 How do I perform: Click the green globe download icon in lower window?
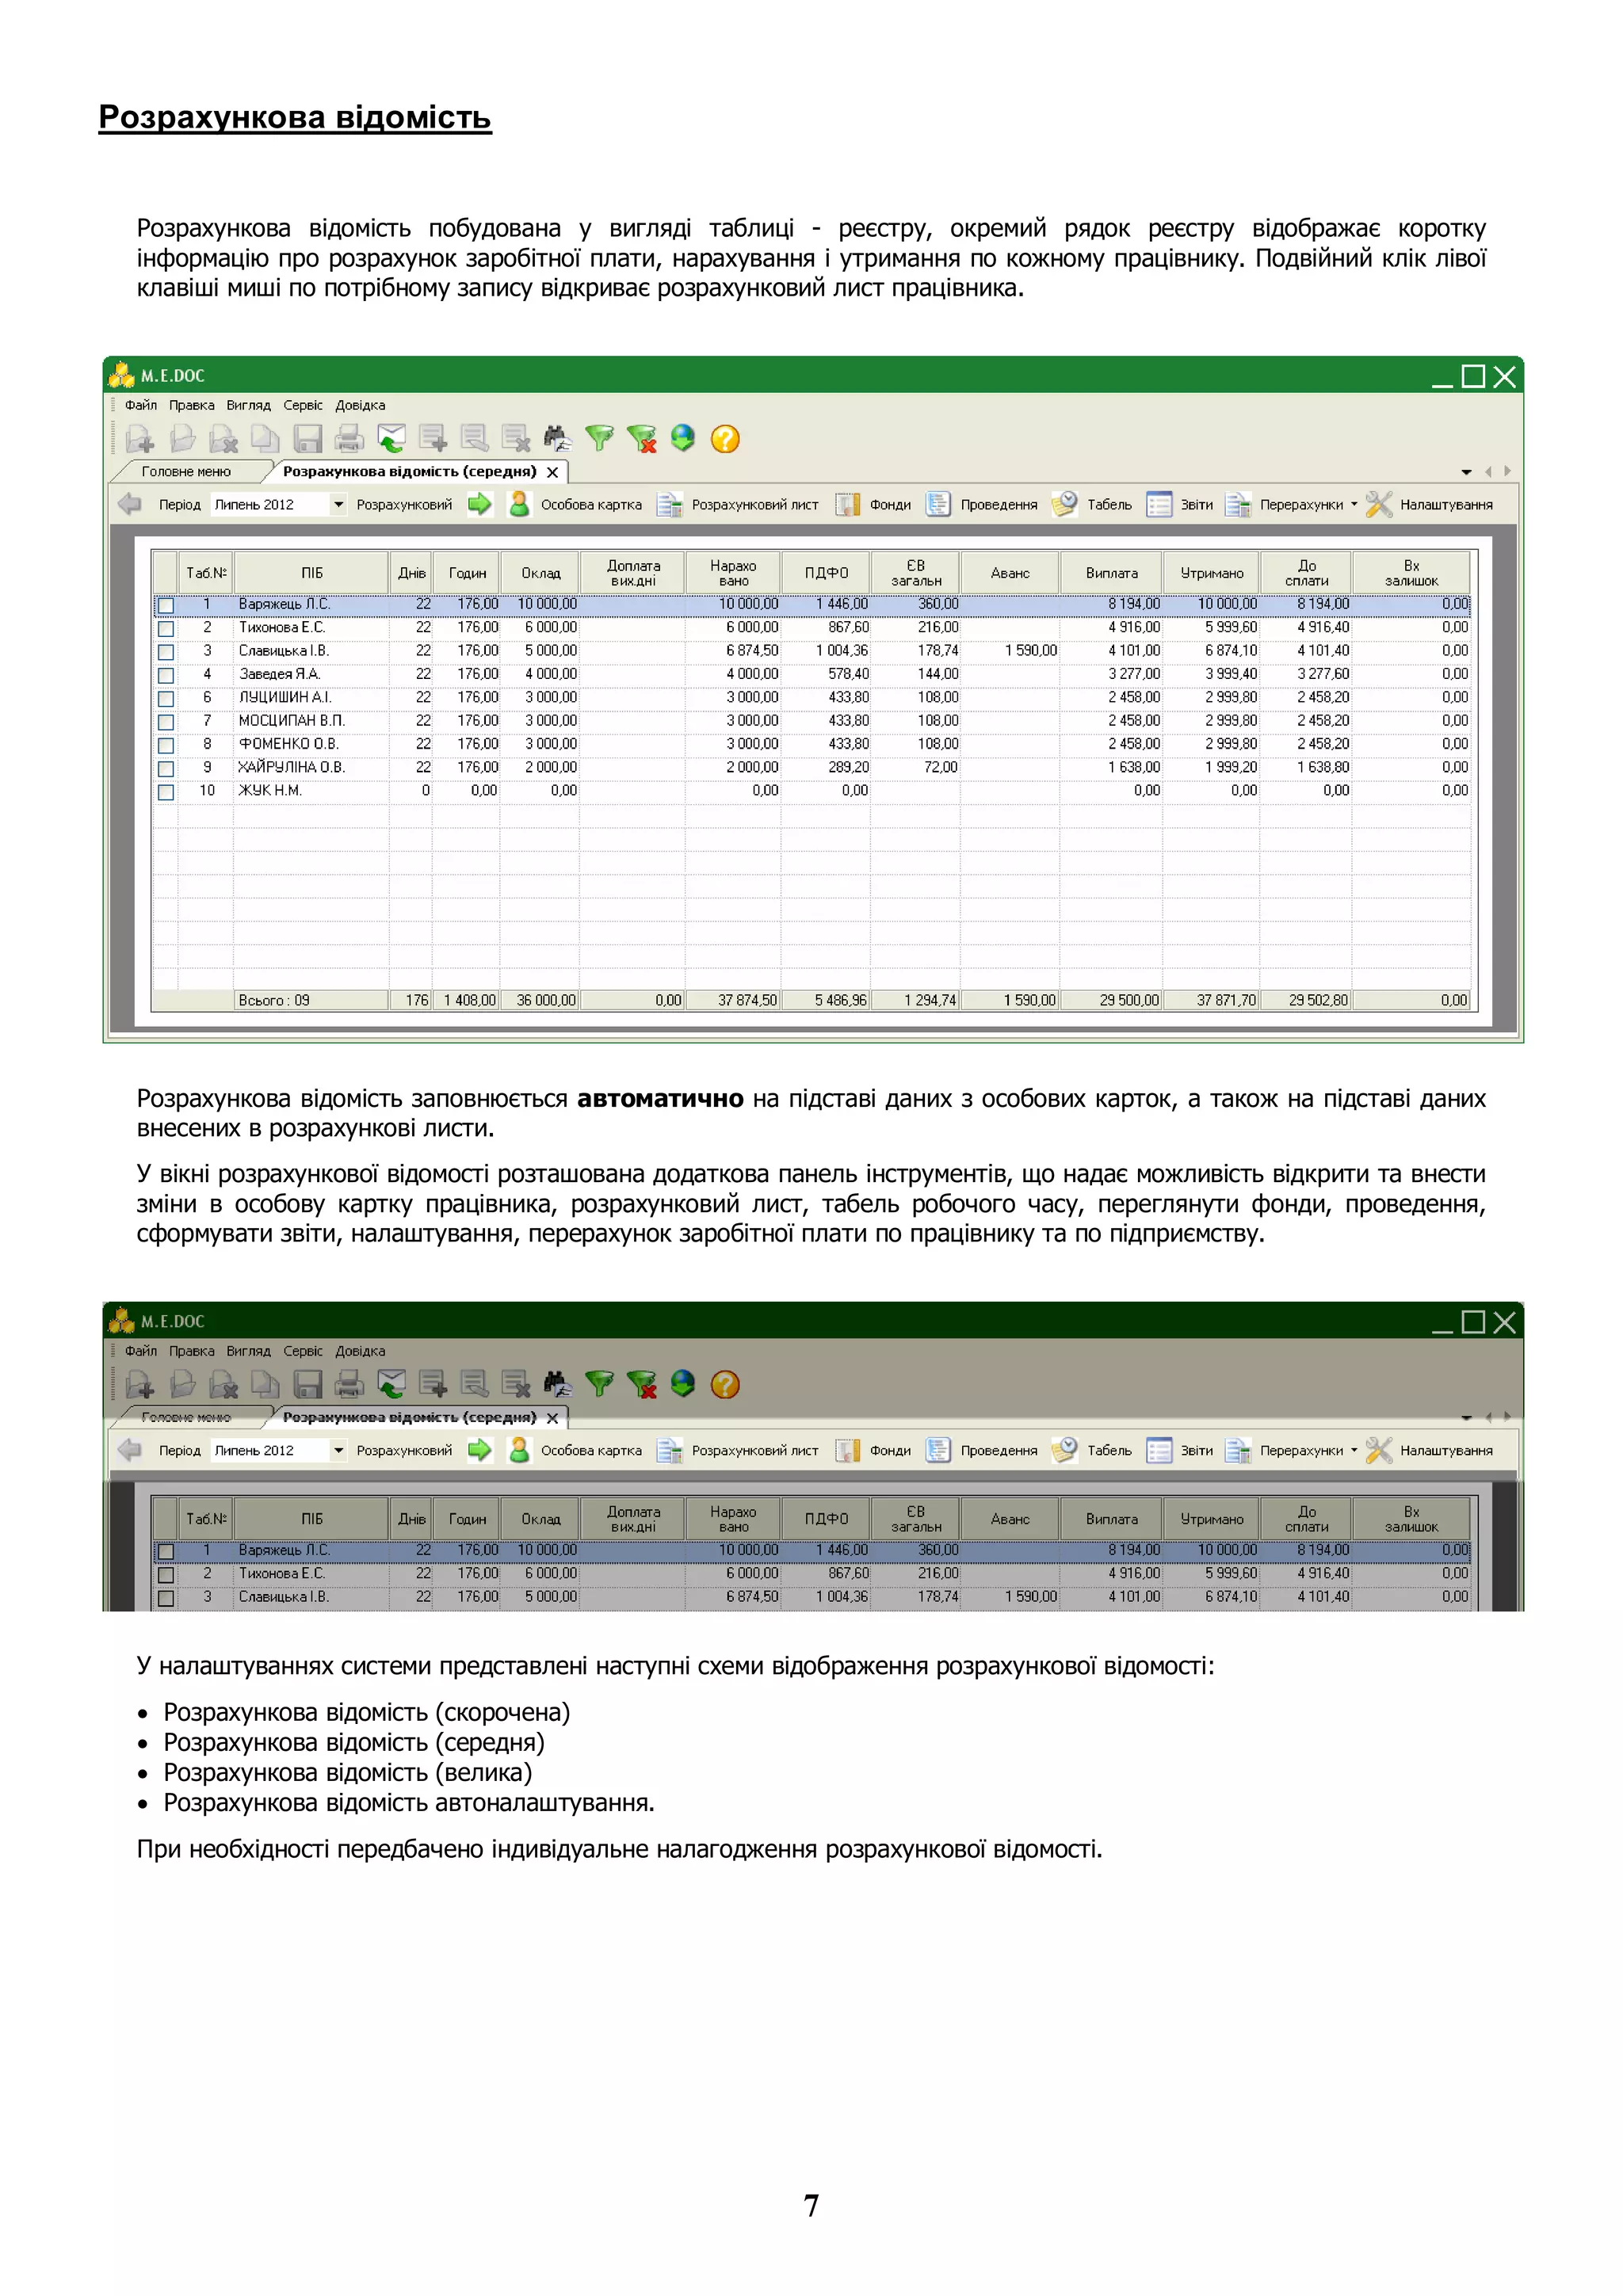point(683,1384)
